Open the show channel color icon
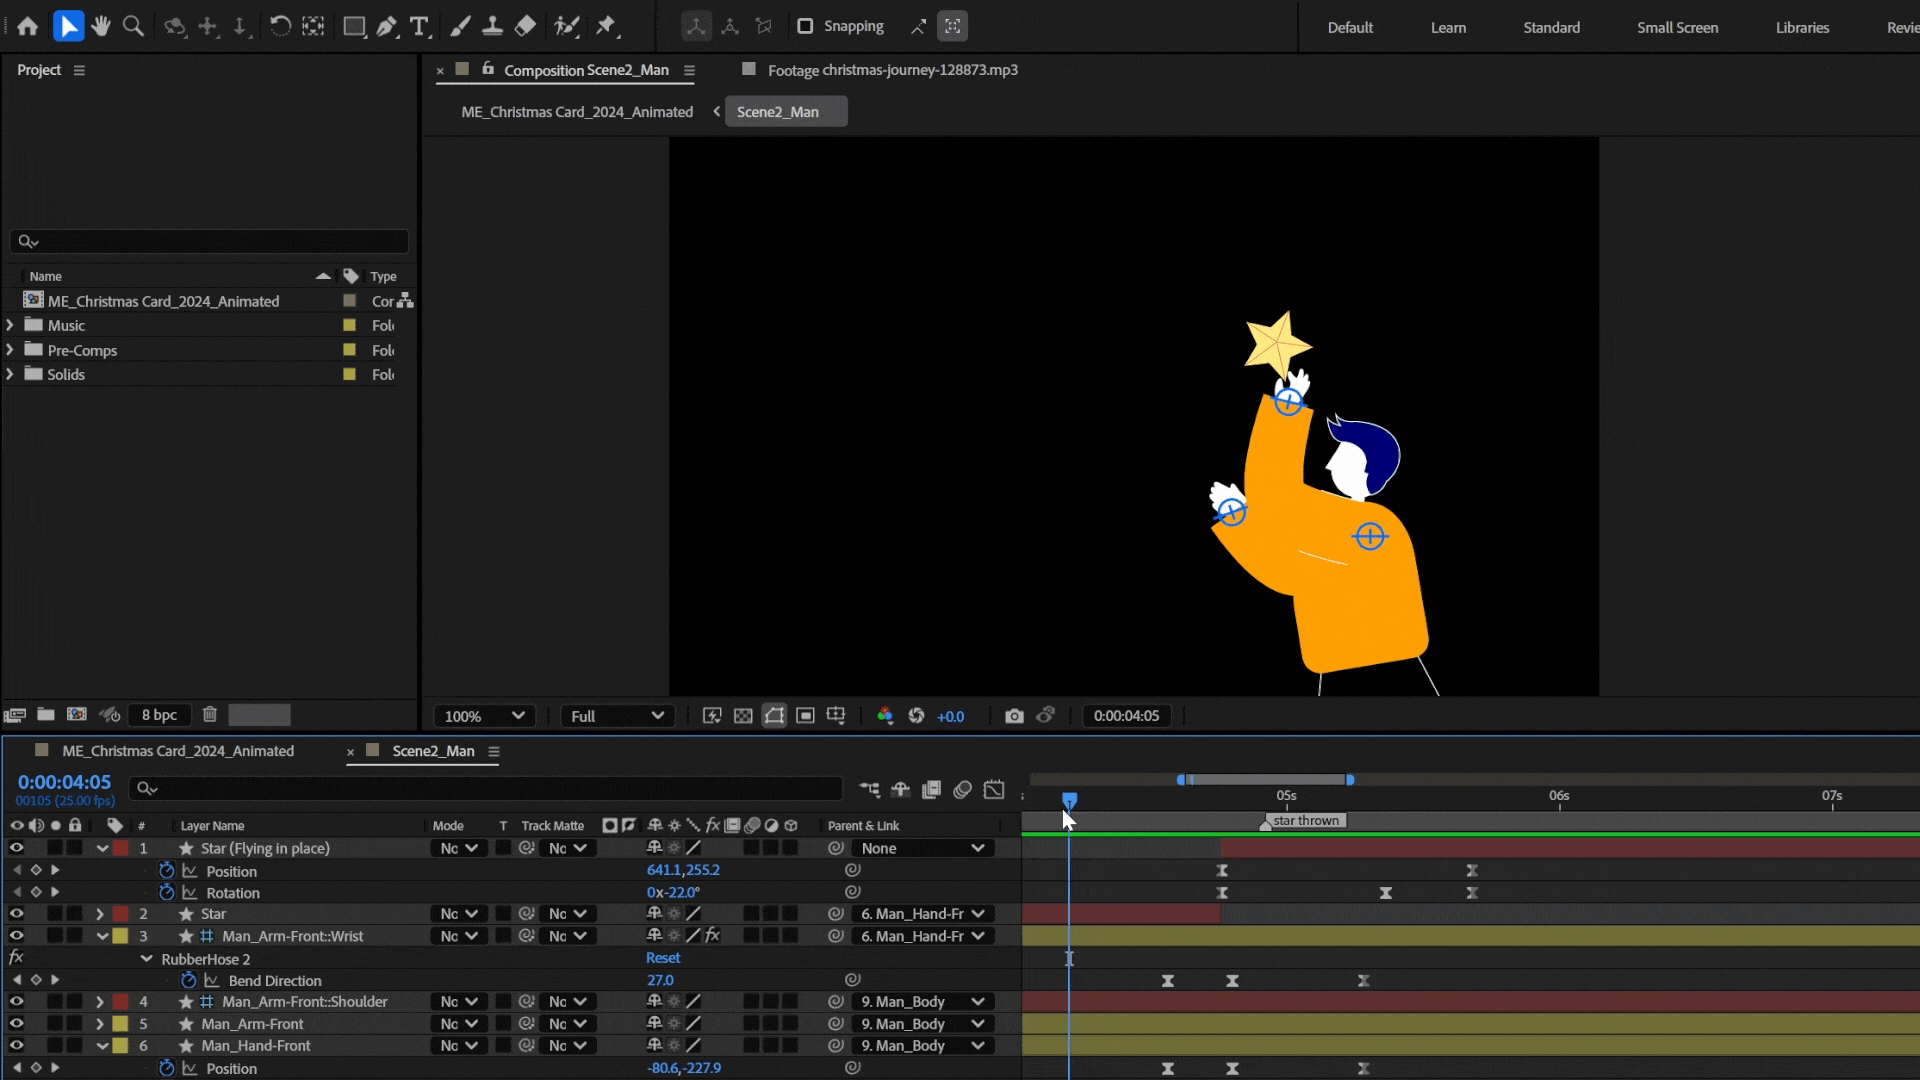Screen dimensions: 1920x1080 [884, 716]
